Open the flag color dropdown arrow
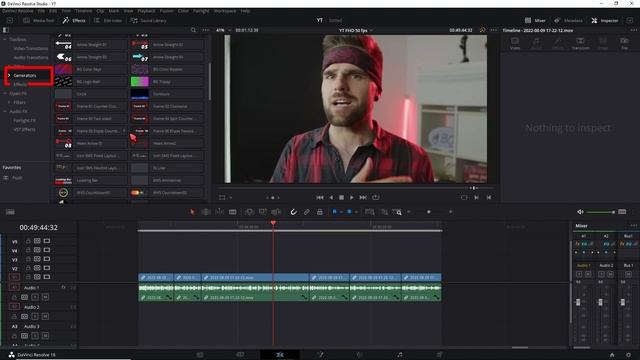640x360 pixels. (341, 212)
